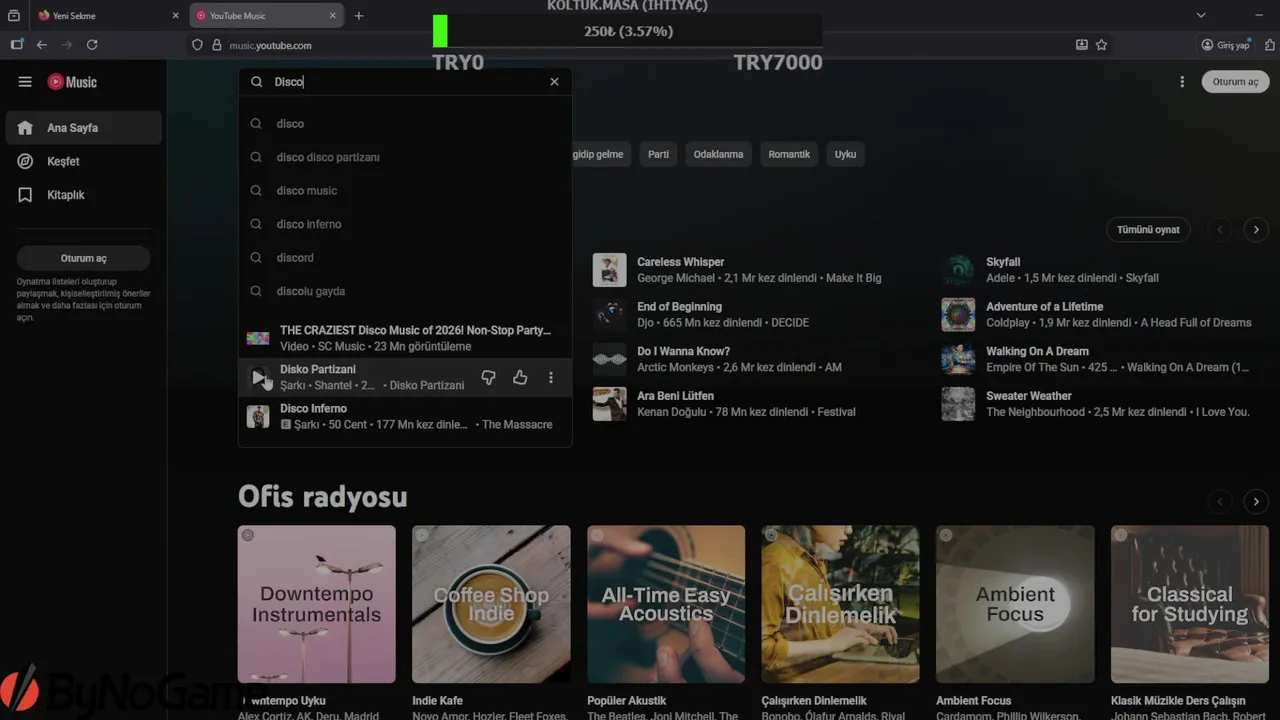Open Skyfall by Adele

pos(1003,262)
